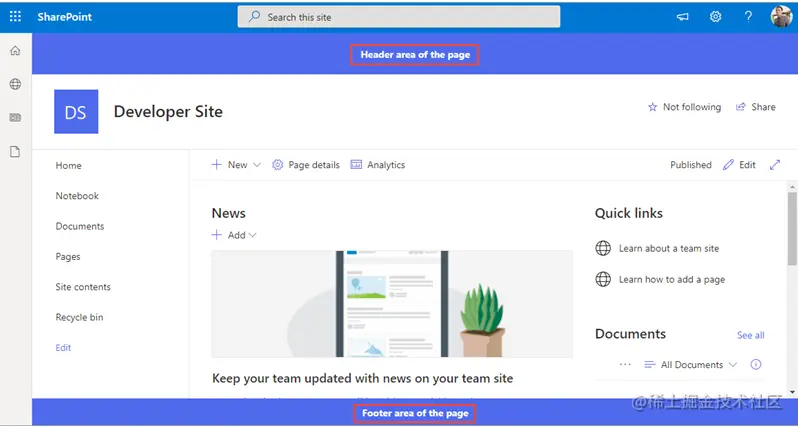Open Analytics in the command bar
The image size is (798, 427).
coord(378,165)
